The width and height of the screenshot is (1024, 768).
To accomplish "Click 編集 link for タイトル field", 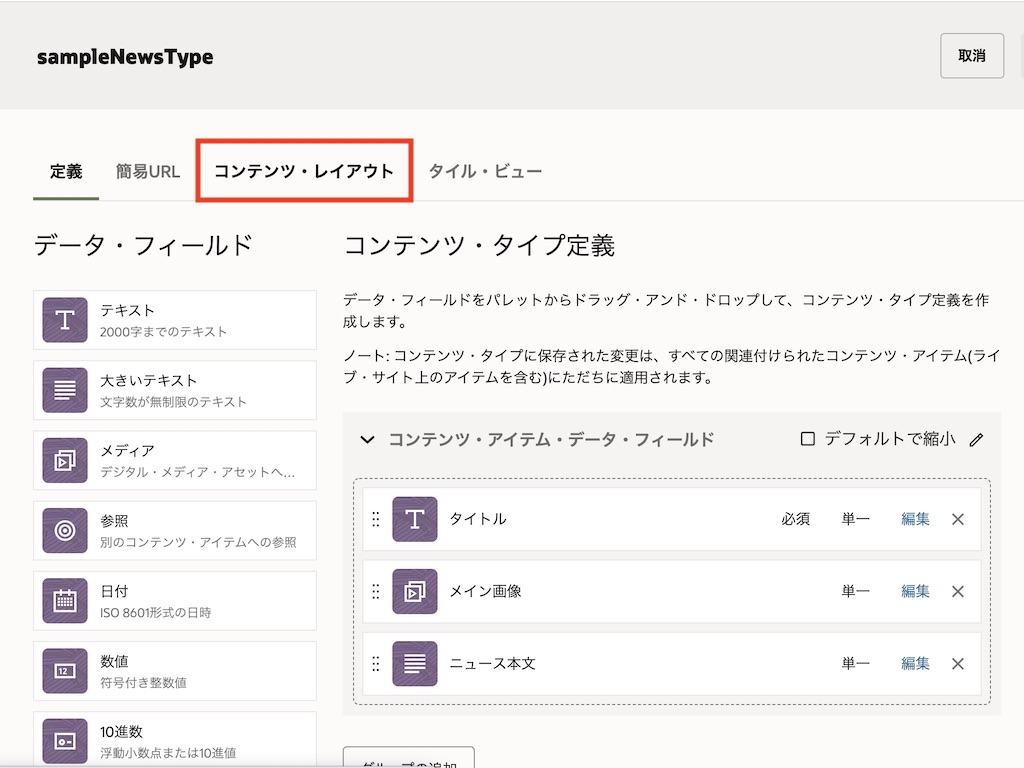I will (x=915, y=519).
